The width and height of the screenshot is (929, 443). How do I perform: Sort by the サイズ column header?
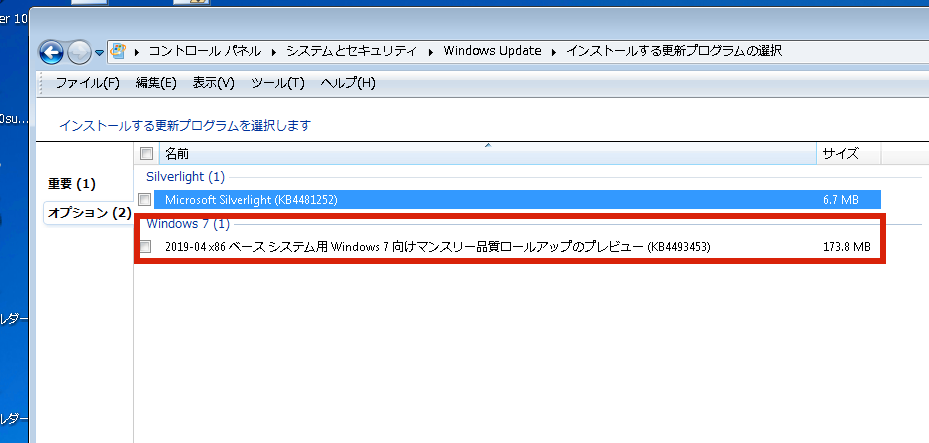click(x=848, y=154)
